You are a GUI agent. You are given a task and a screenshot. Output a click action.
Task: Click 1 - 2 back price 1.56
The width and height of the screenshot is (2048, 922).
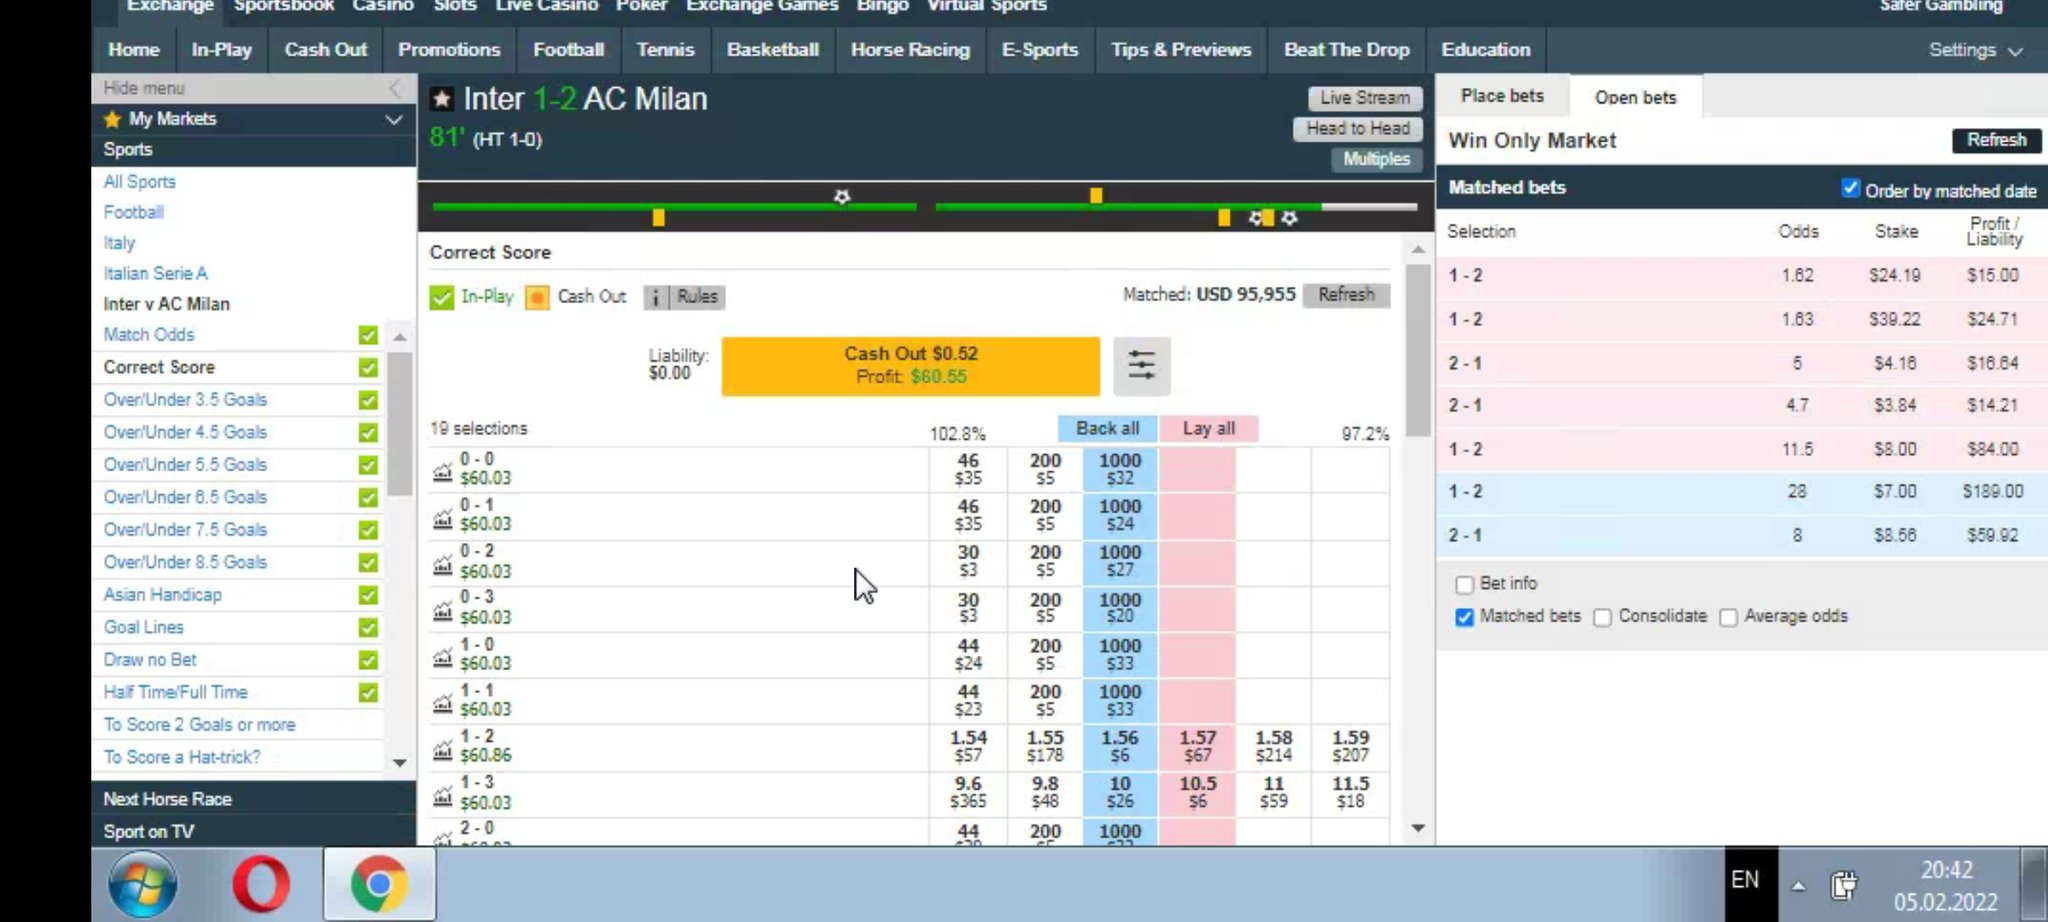point(1120,746)
